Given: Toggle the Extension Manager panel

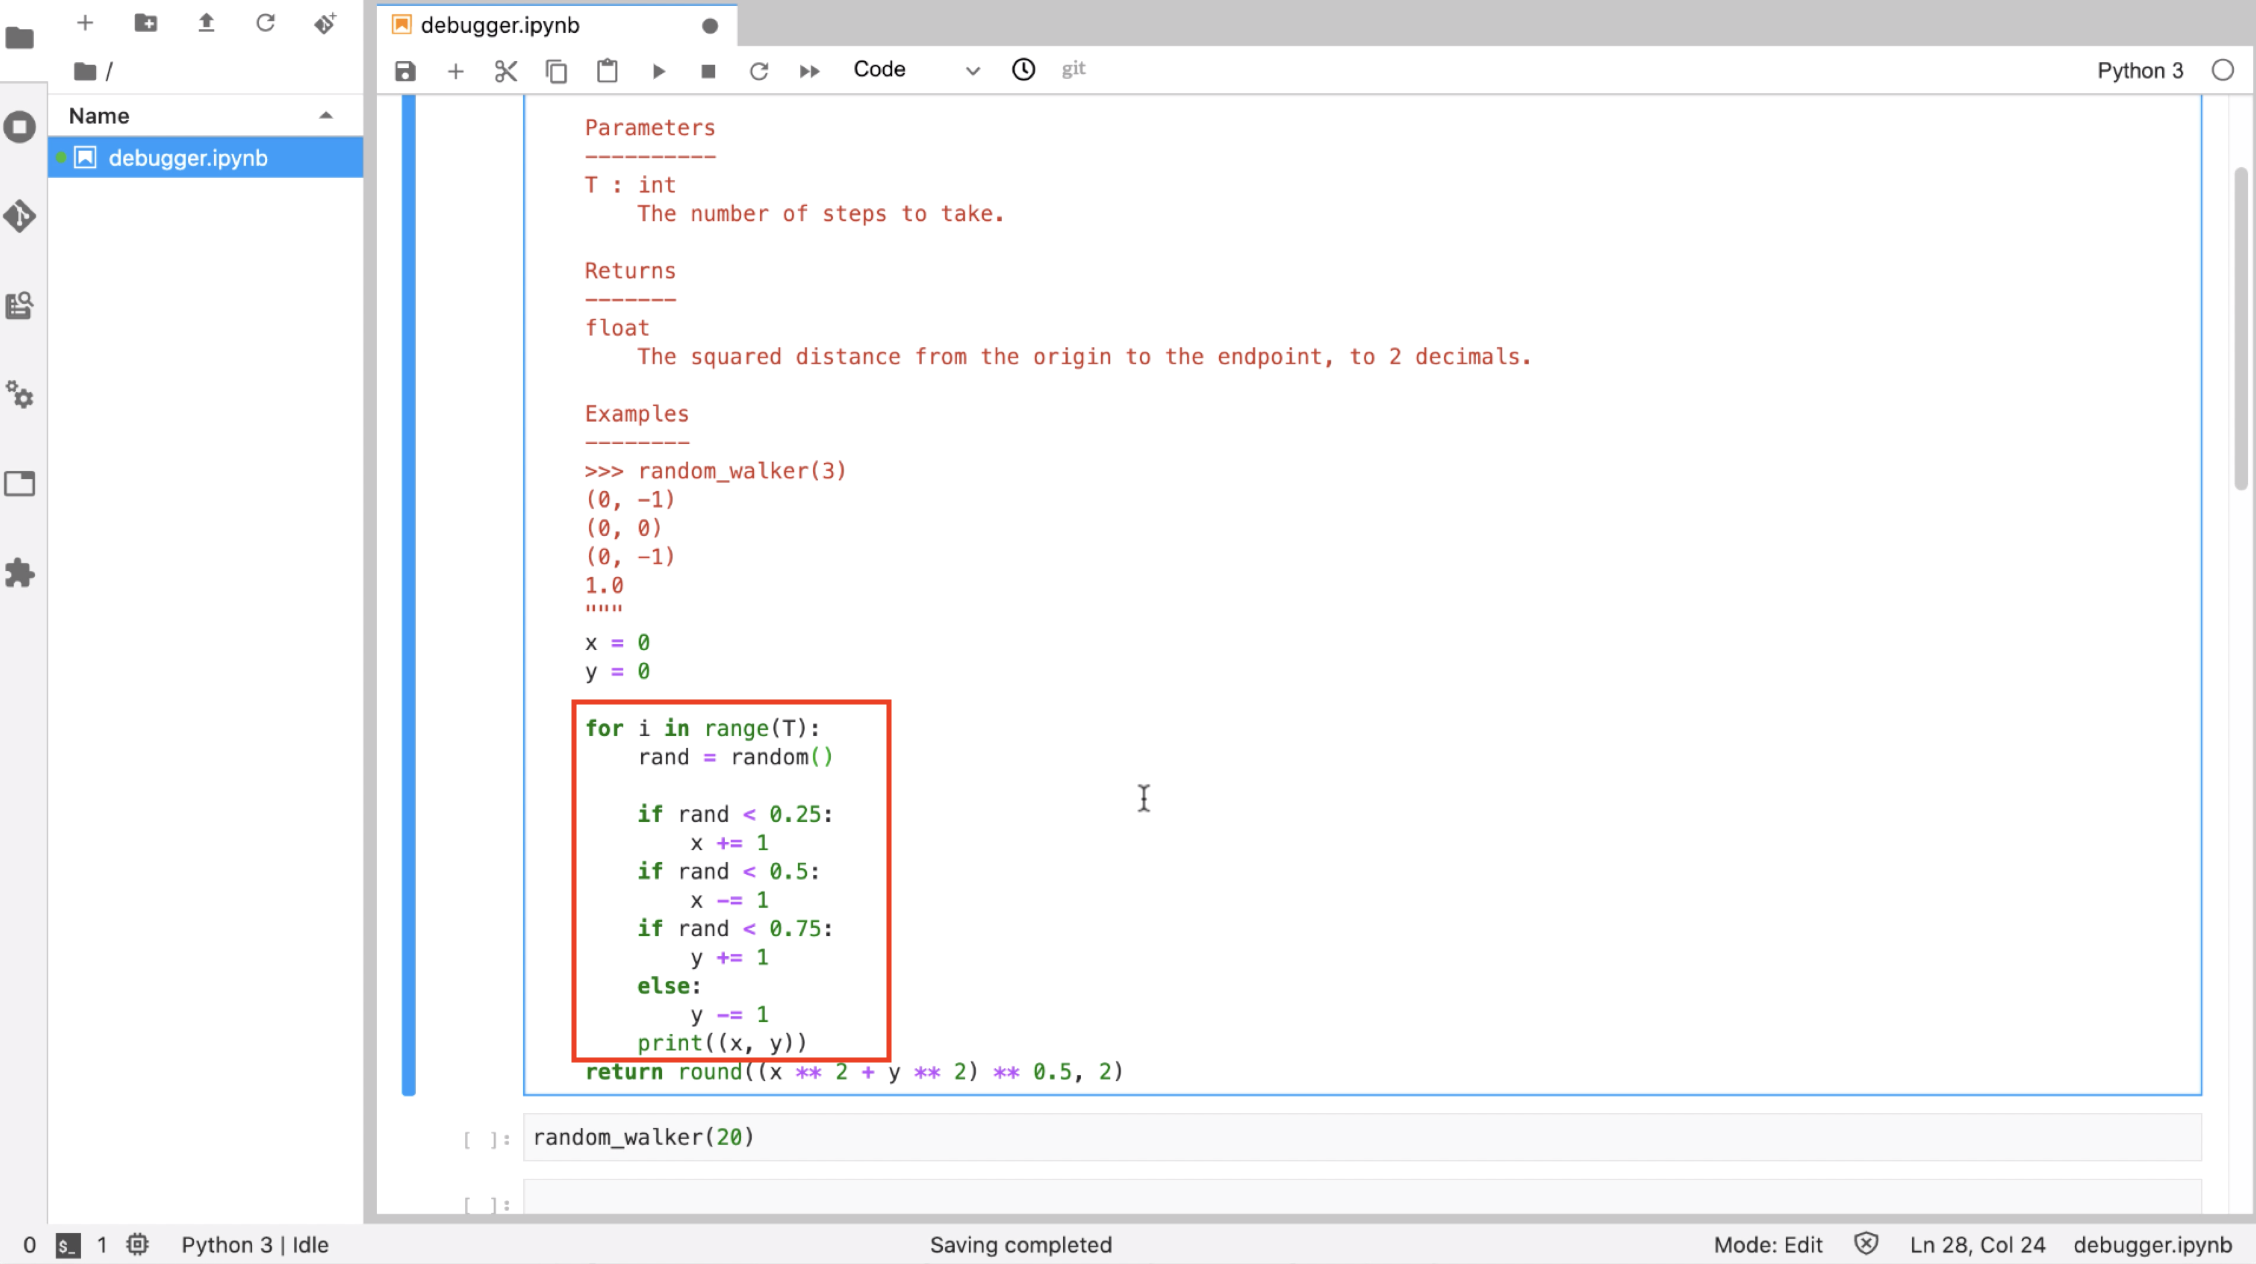Looking at the screenshot, I should 20,573.
